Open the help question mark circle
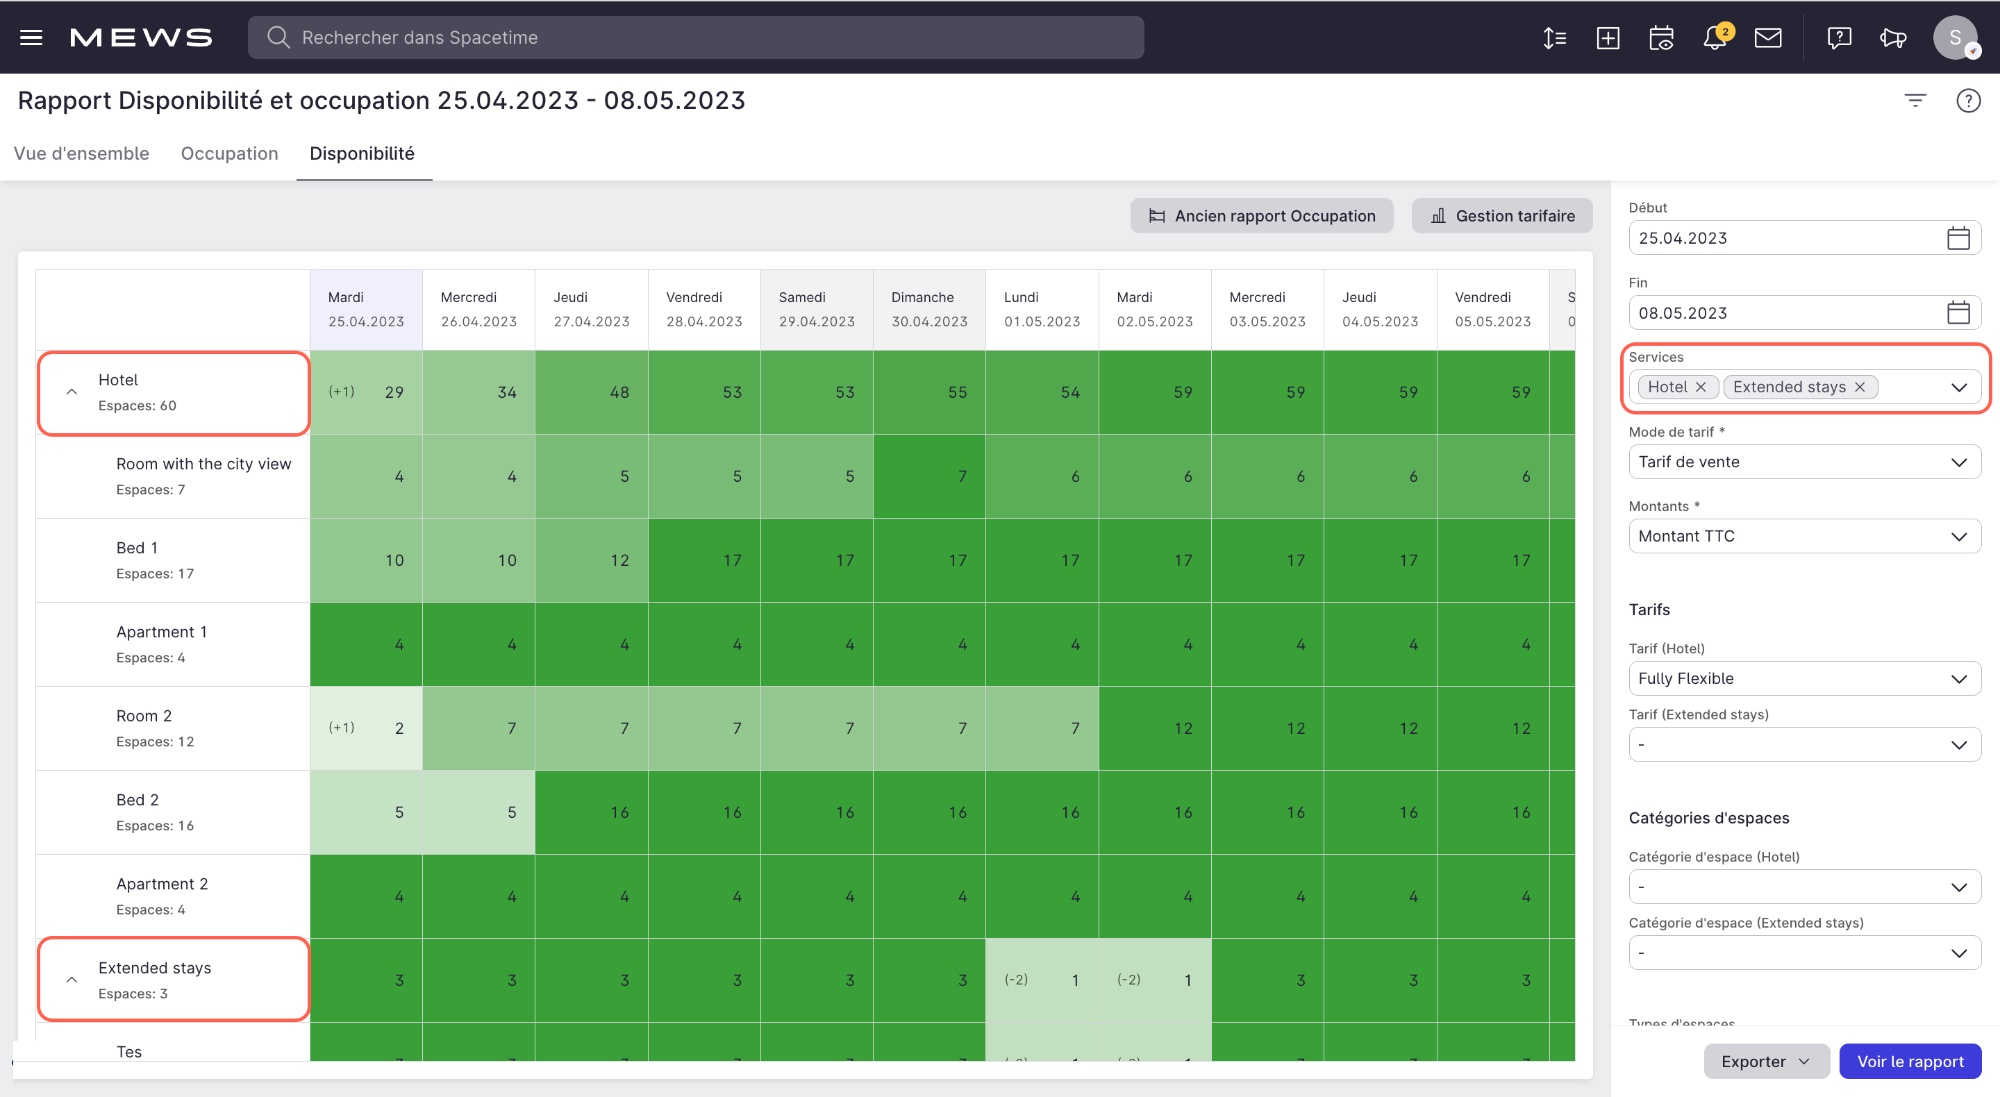This screenshot has width=2000, height=1097. click(x=1968, y=100)
